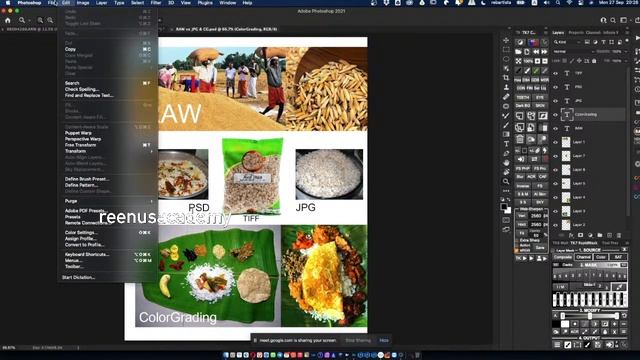Viewport: 640px width, 360px height.
Task: Toggle visibility of the JPG text layer
Action: point(556,101)
